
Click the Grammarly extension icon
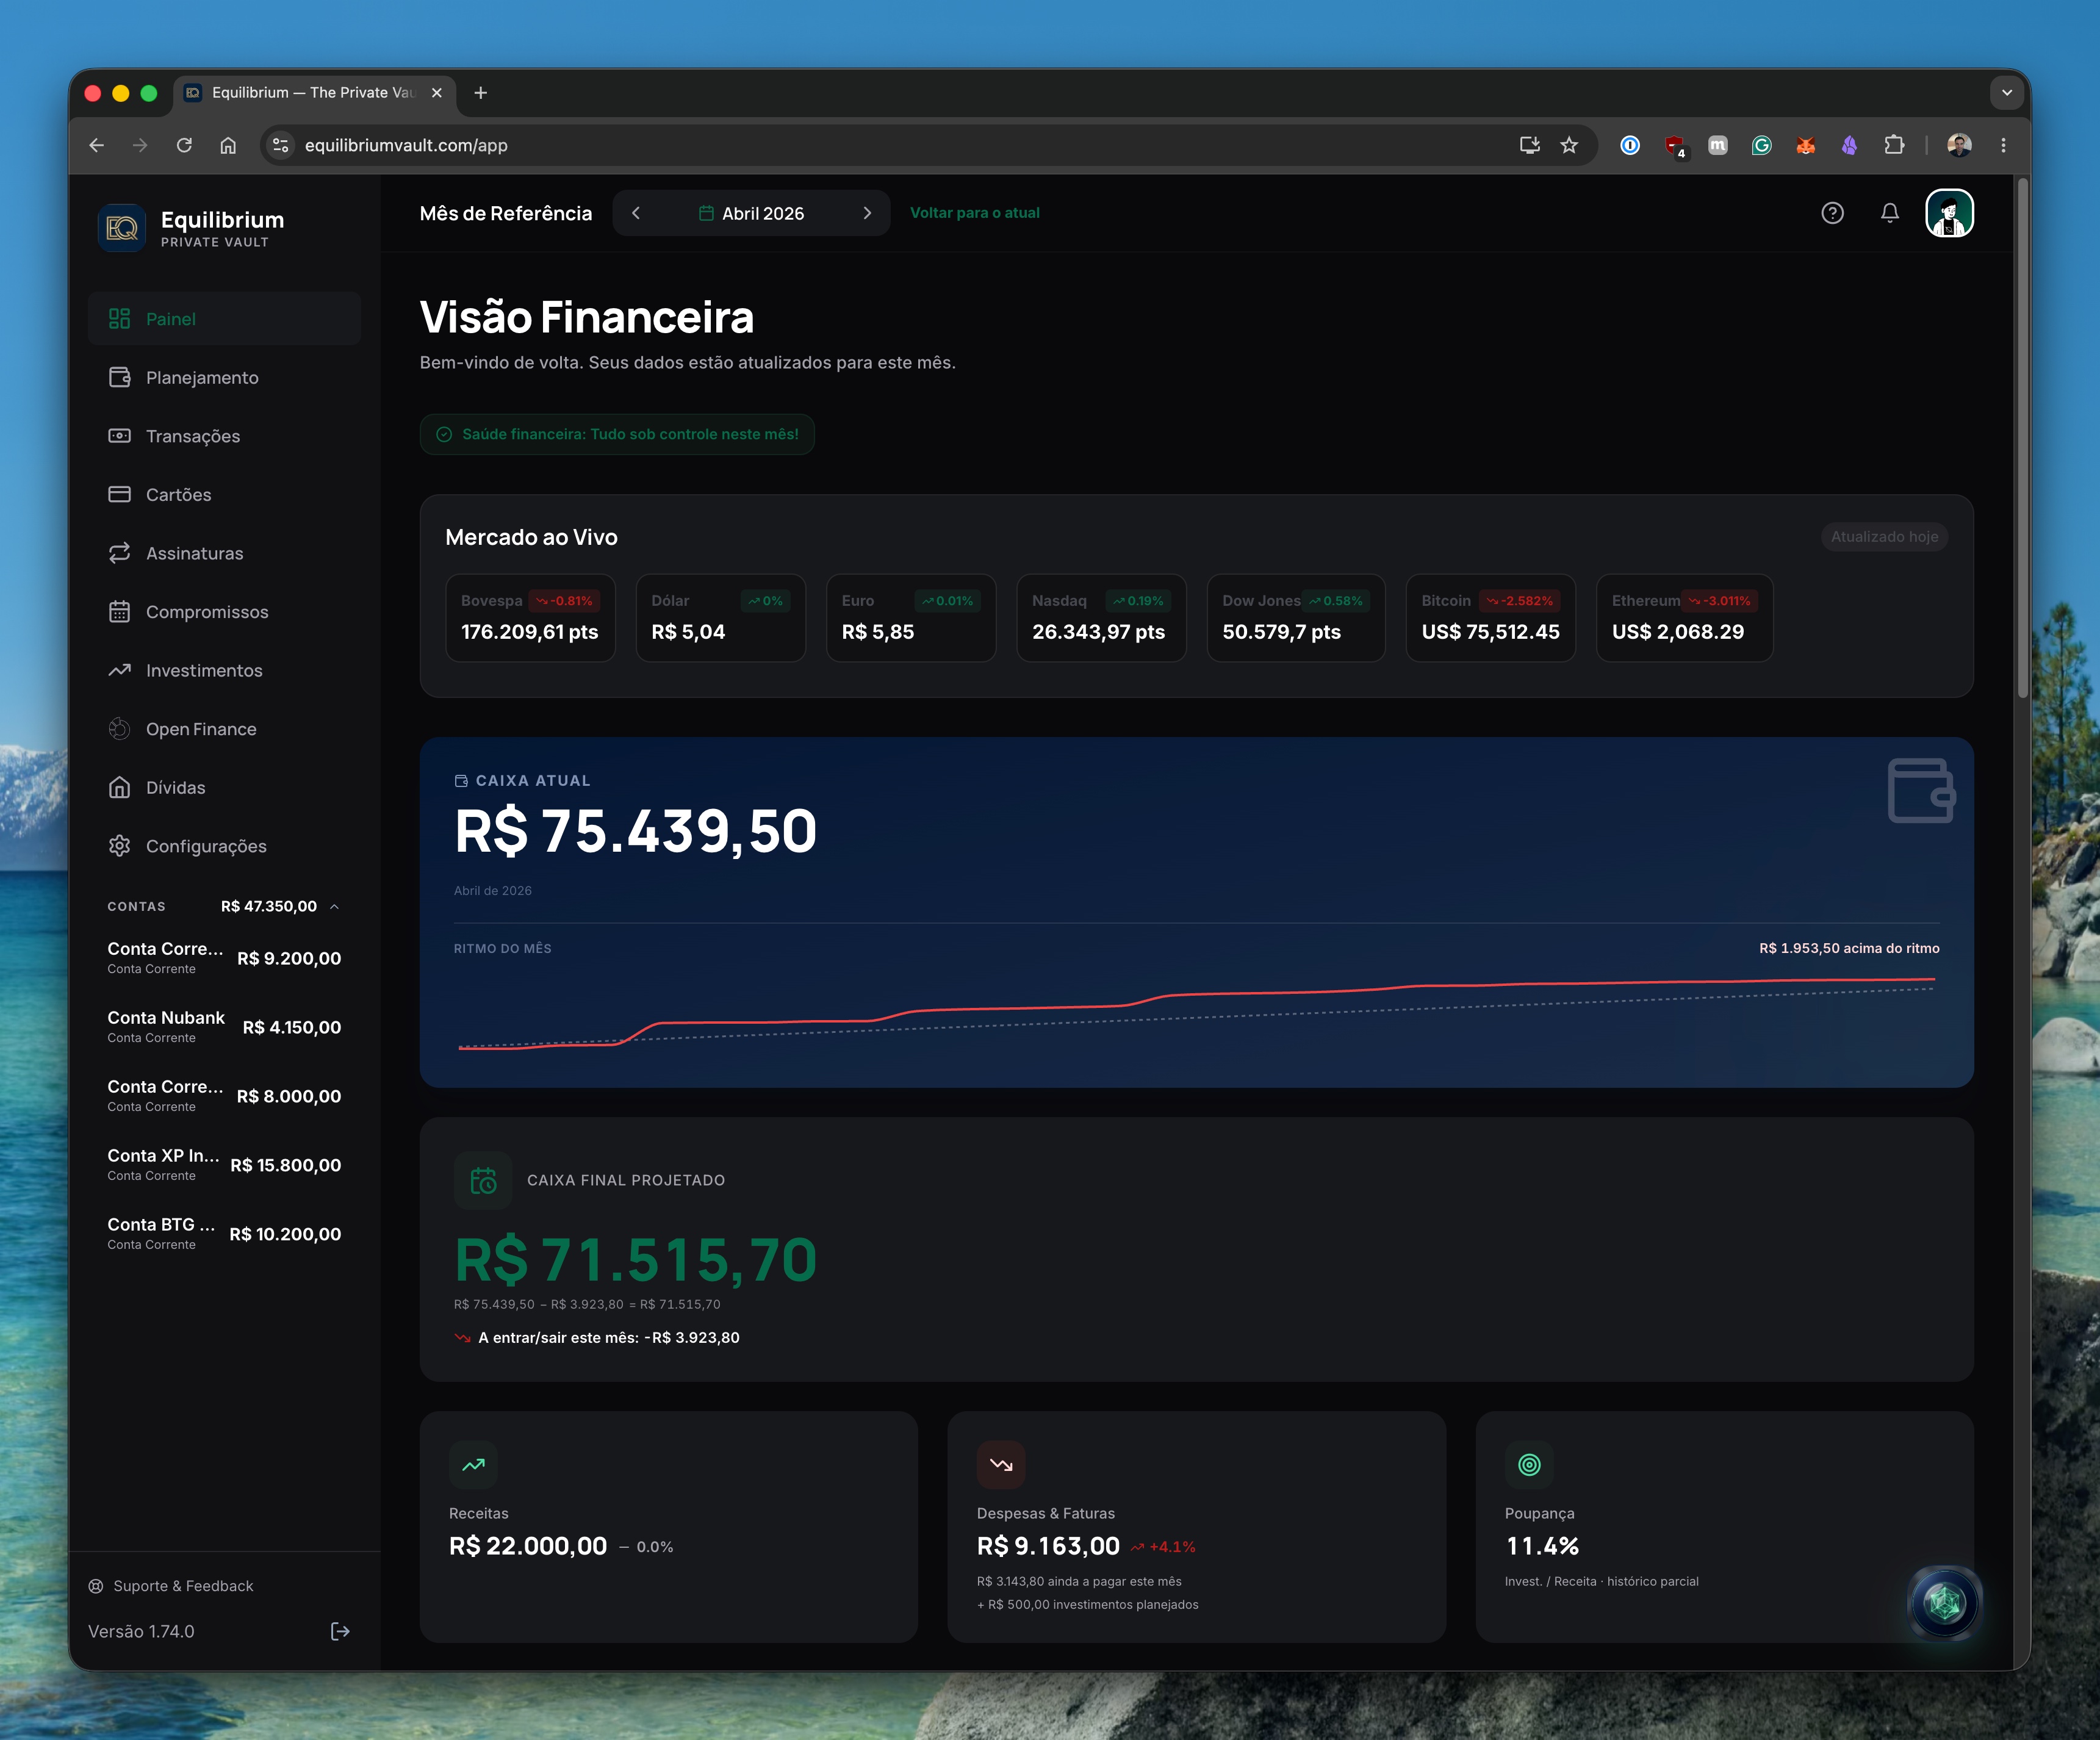(1762, 145)
